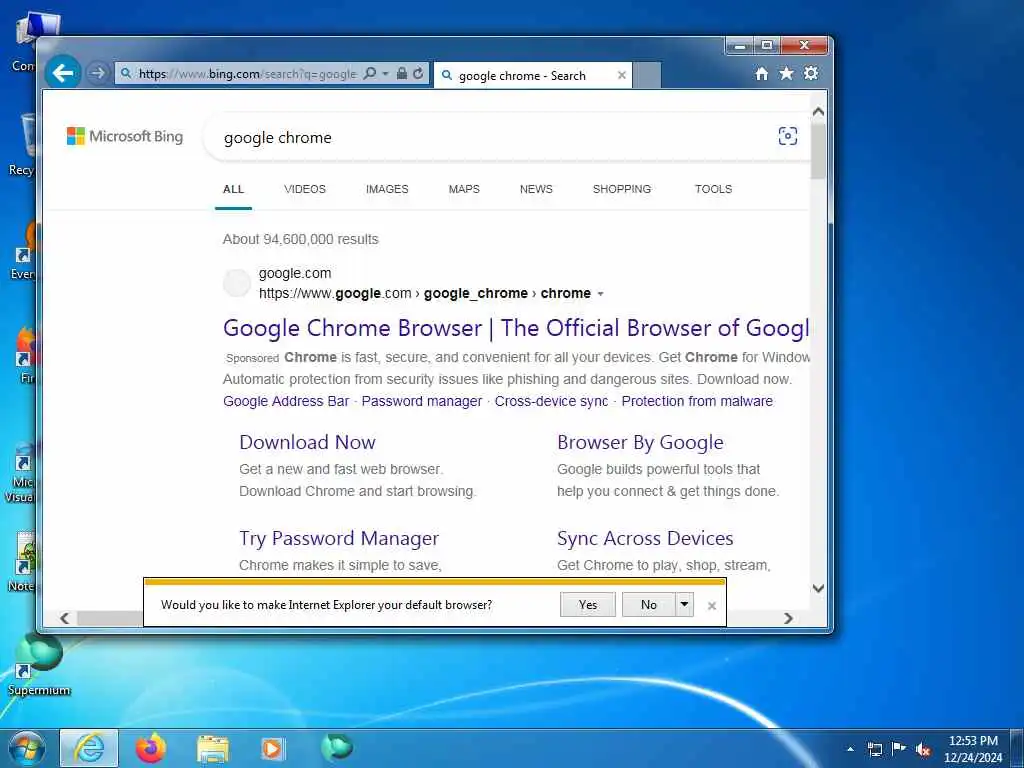Open the 'Password manager' sitelink
The height and width of the screenshot is (768, 1024).
(x=422, y=401)
